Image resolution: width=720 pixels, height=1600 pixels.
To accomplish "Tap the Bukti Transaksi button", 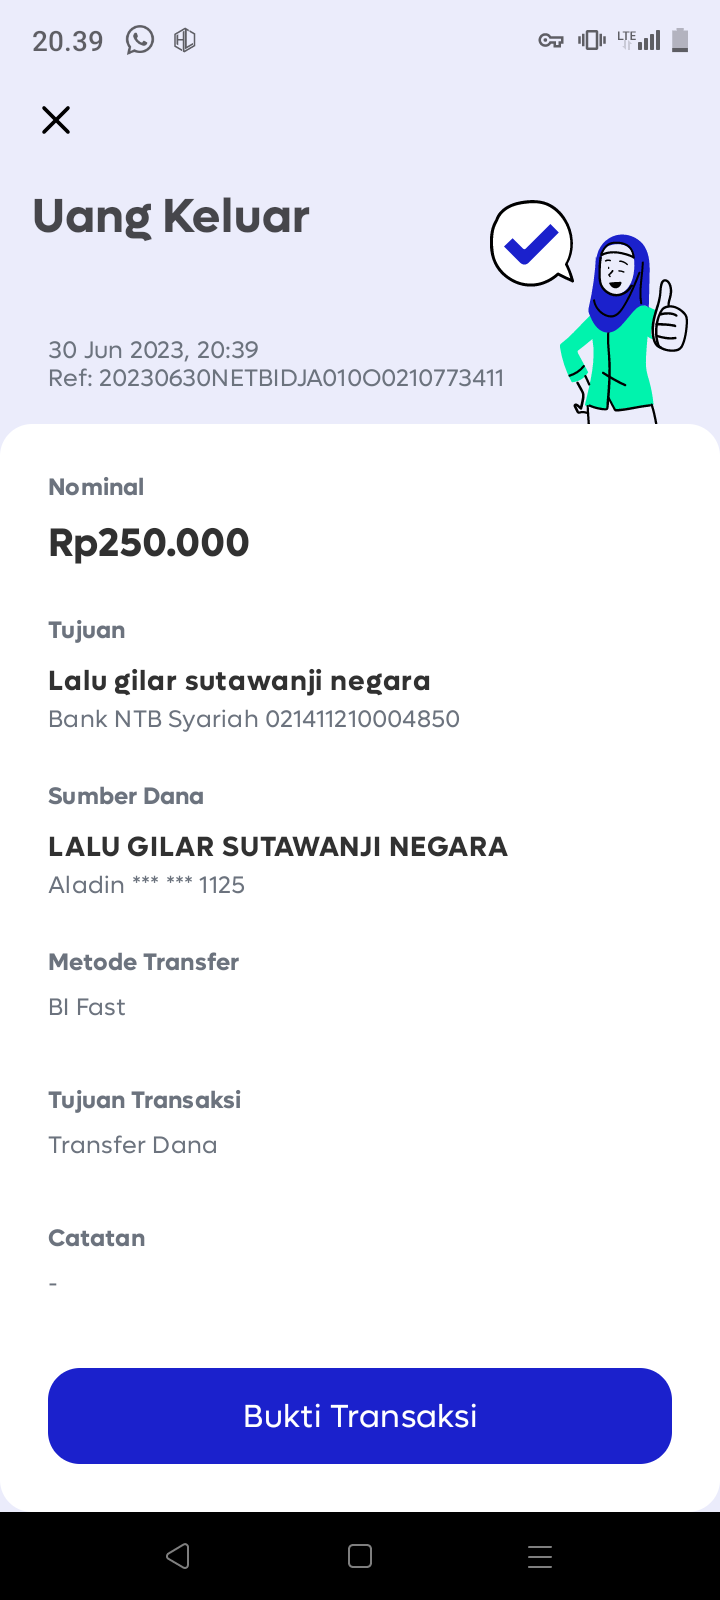I will point(360,1415).
